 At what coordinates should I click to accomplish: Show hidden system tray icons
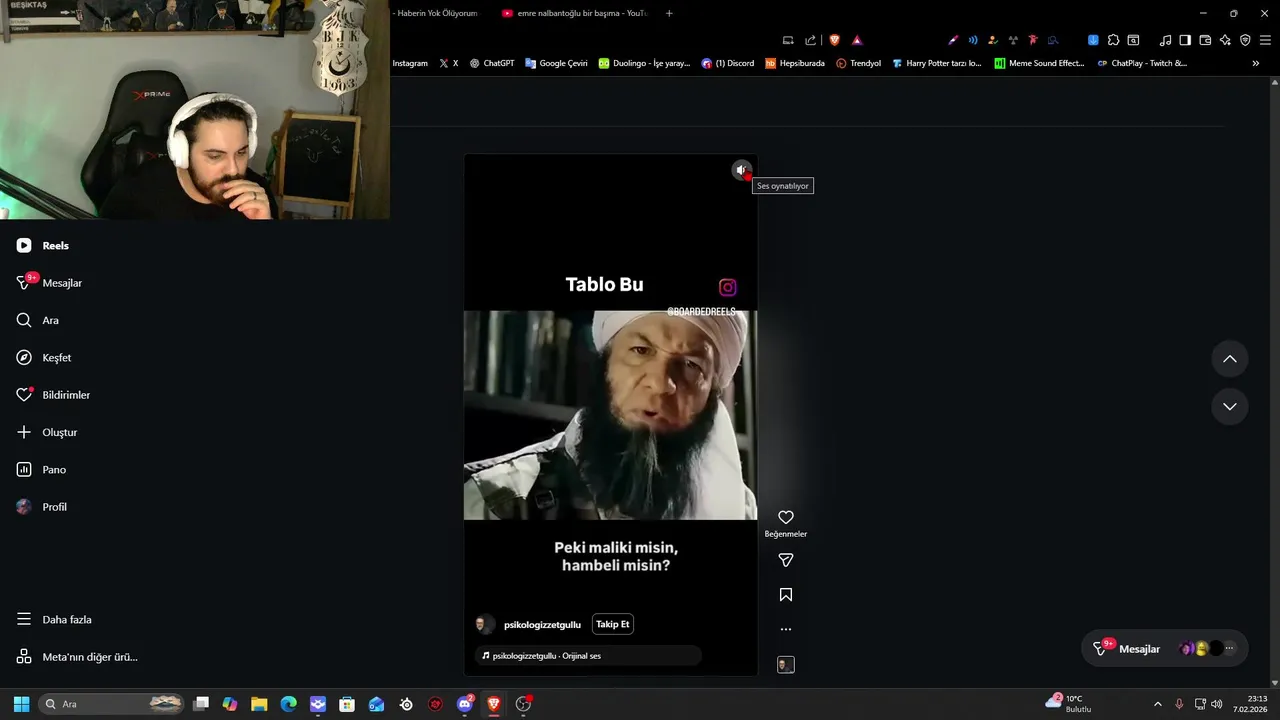click(1158, 704)
